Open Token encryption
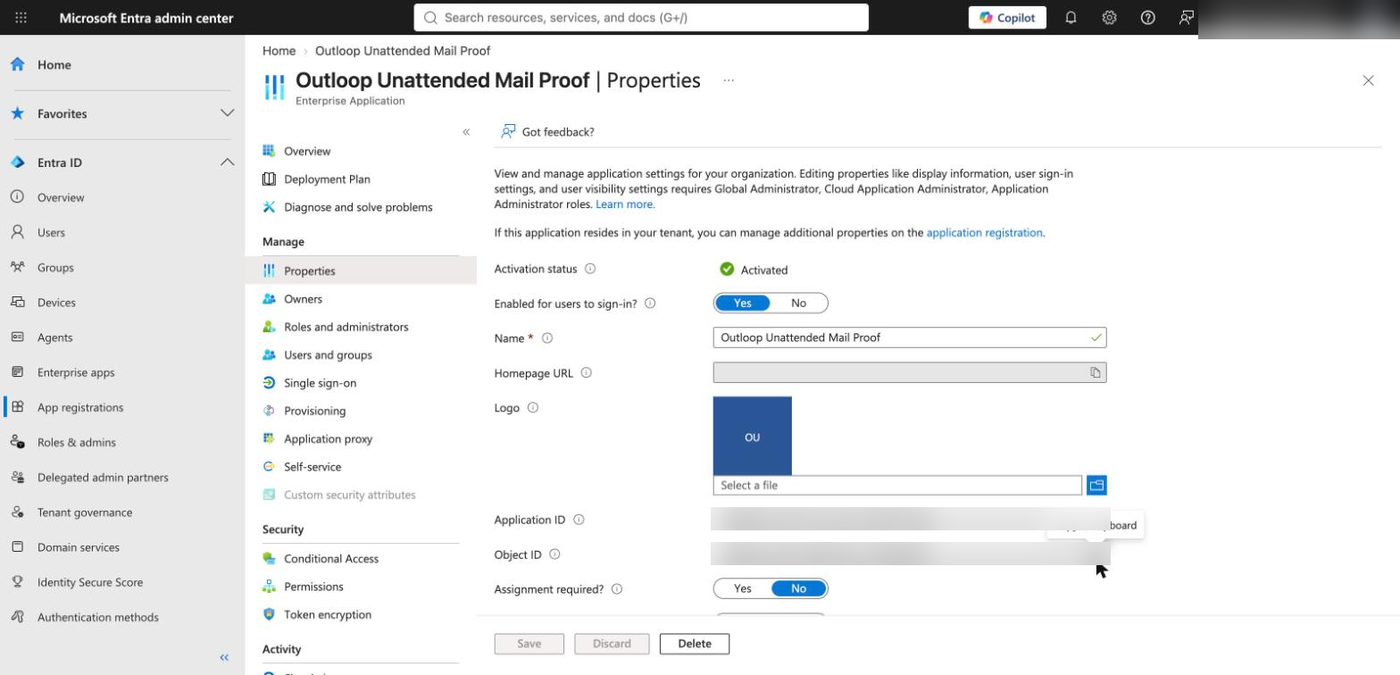1400x675 pixels. coord(327,615)
